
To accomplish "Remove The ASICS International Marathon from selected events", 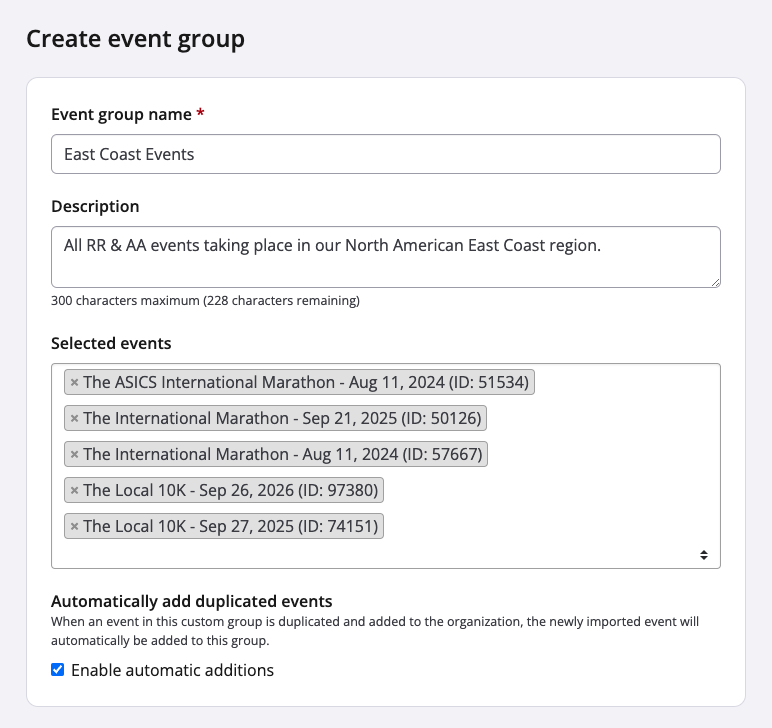I will click(74, 382).
